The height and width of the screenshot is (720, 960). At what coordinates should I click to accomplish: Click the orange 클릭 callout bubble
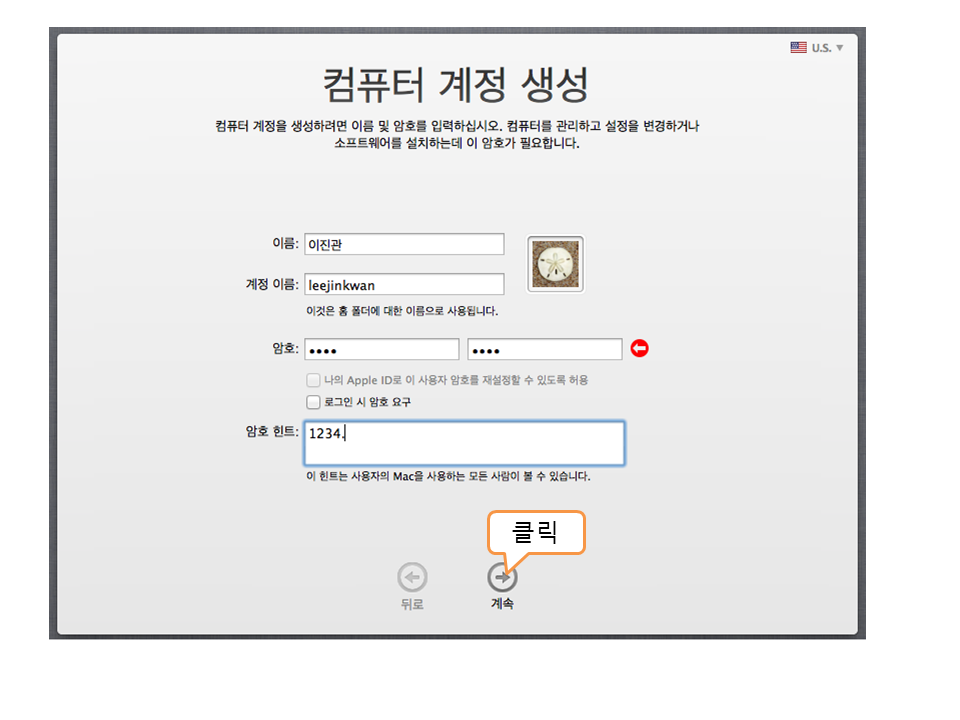coord(534,533)
